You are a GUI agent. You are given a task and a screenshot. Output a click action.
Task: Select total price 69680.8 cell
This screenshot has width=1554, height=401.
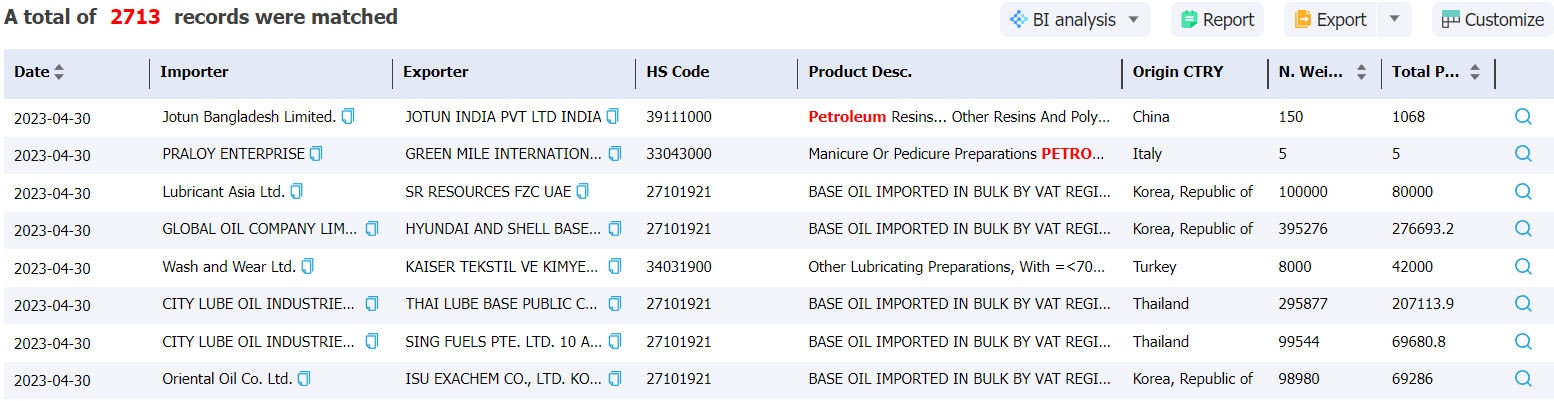[x=1419, y=342]
